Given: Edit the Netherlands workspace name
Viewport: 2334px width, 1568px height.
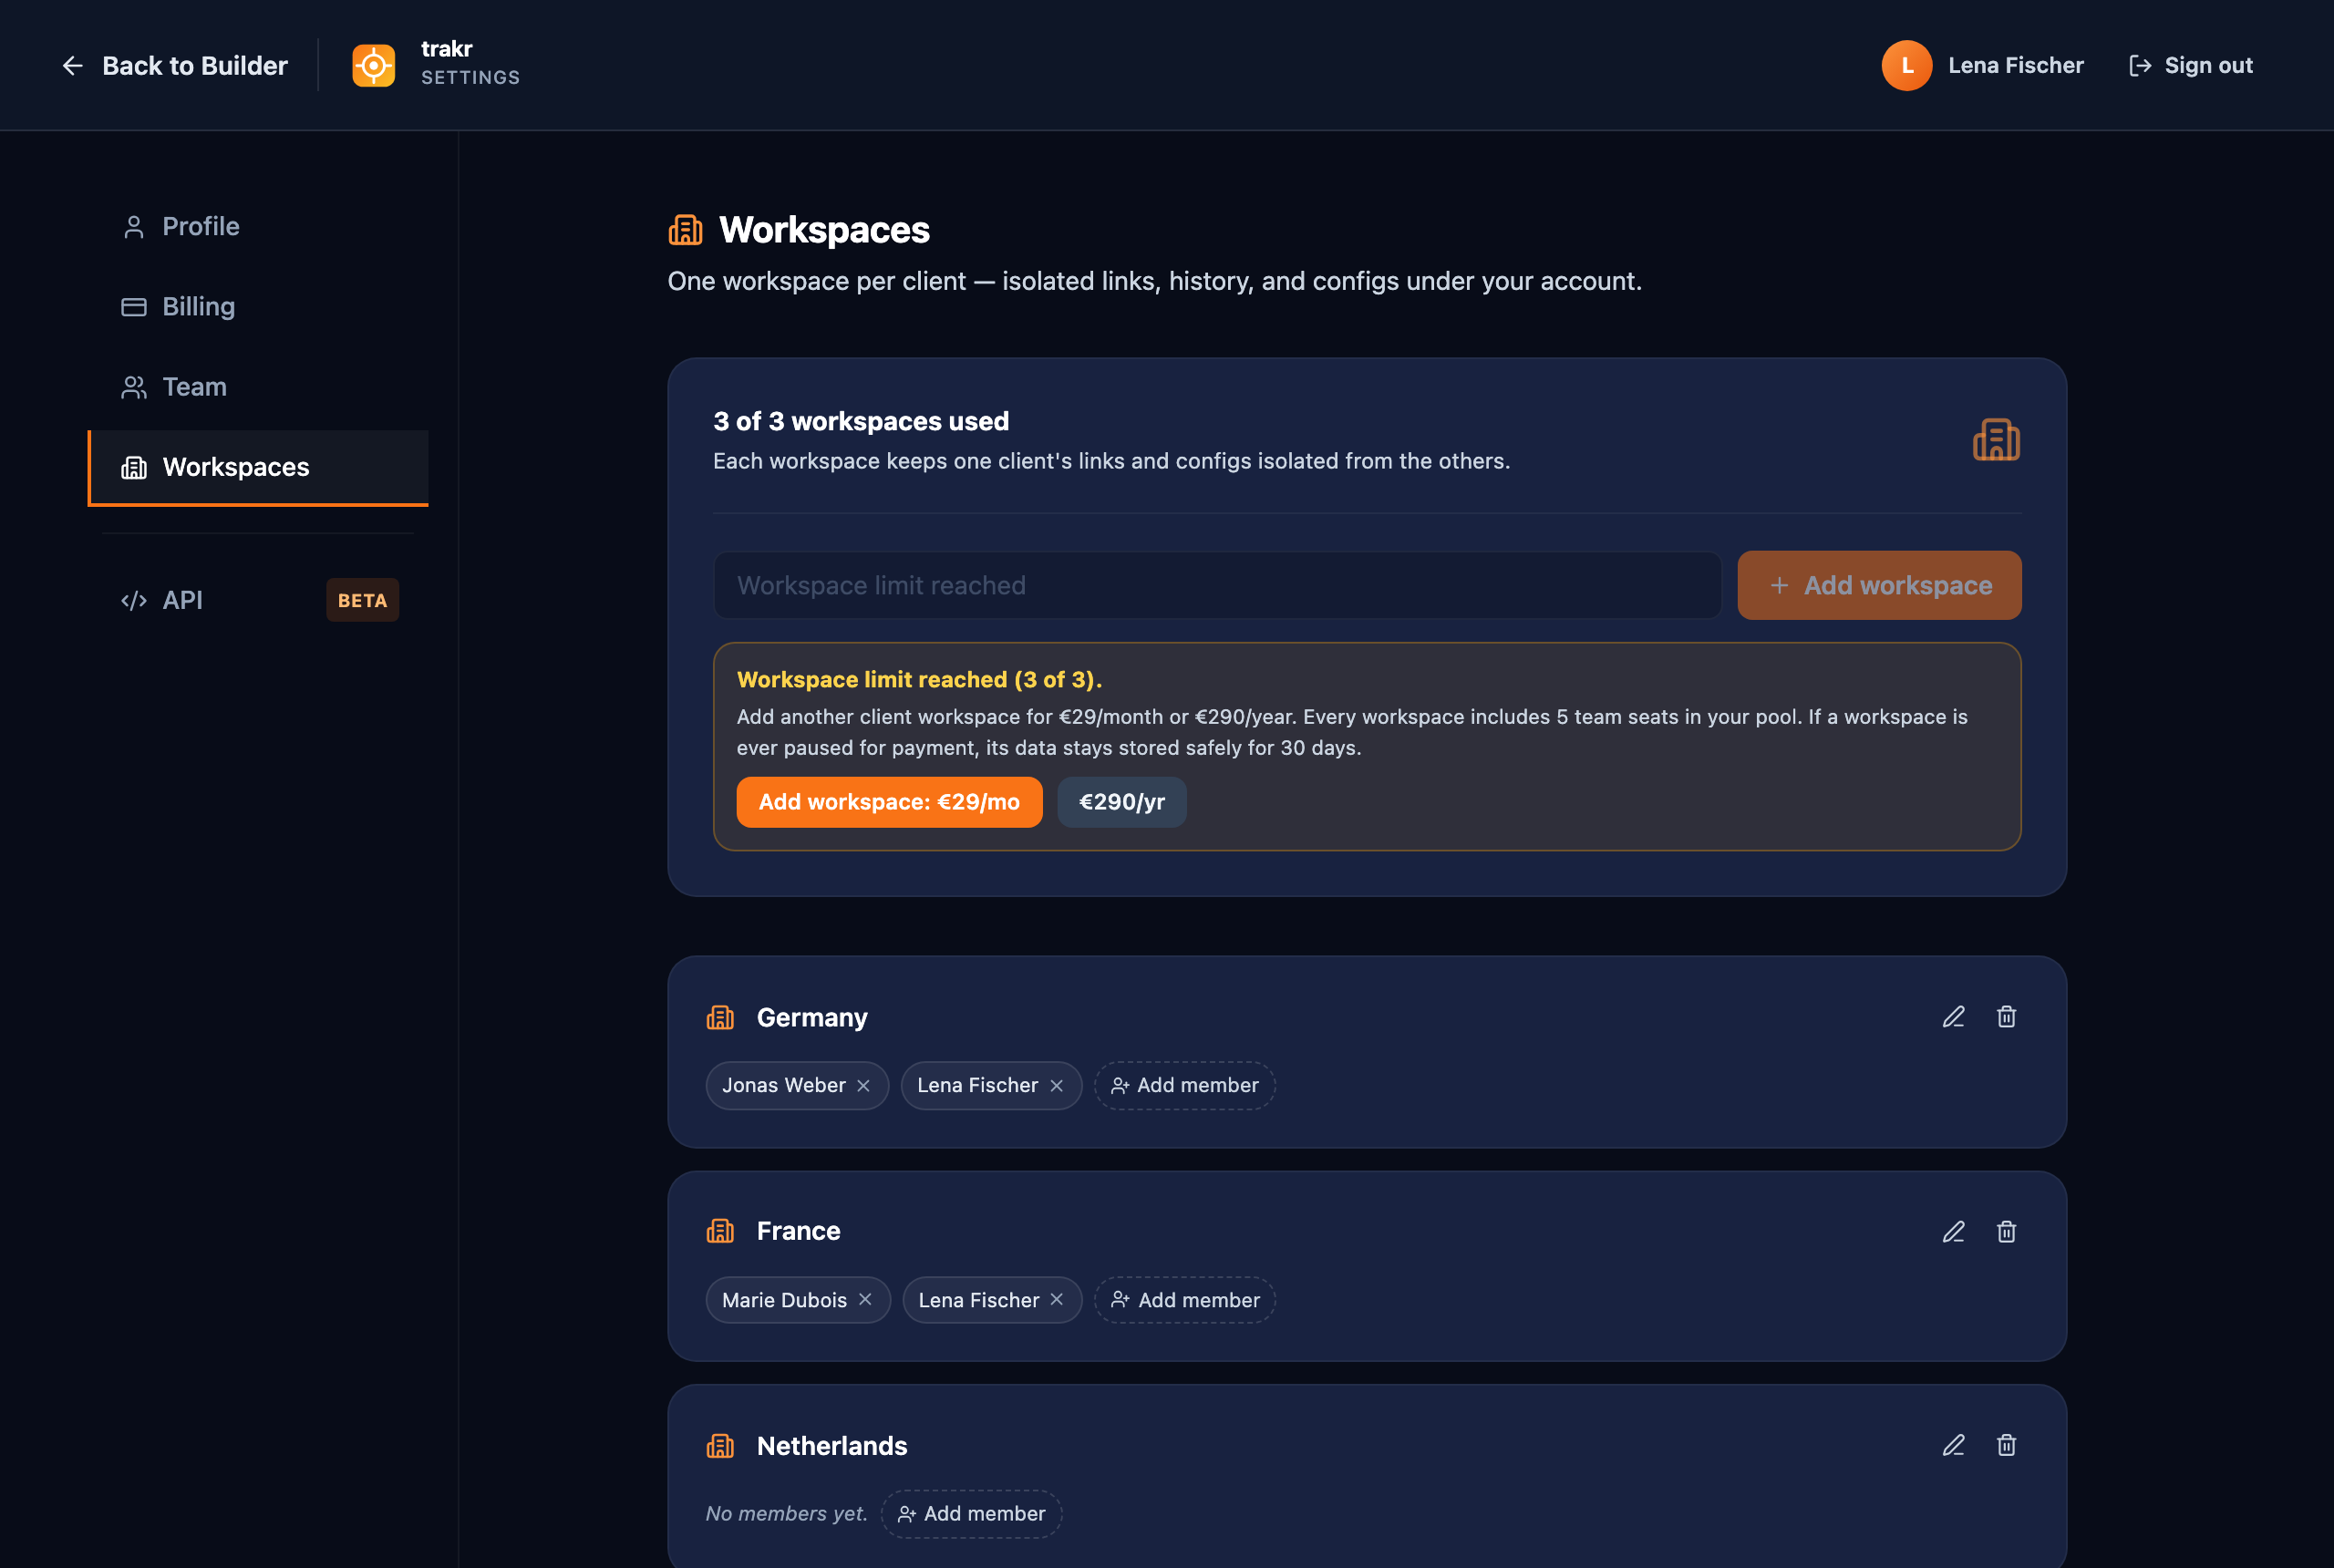Looking at the screenshot, I should tap(1953, 1445).
